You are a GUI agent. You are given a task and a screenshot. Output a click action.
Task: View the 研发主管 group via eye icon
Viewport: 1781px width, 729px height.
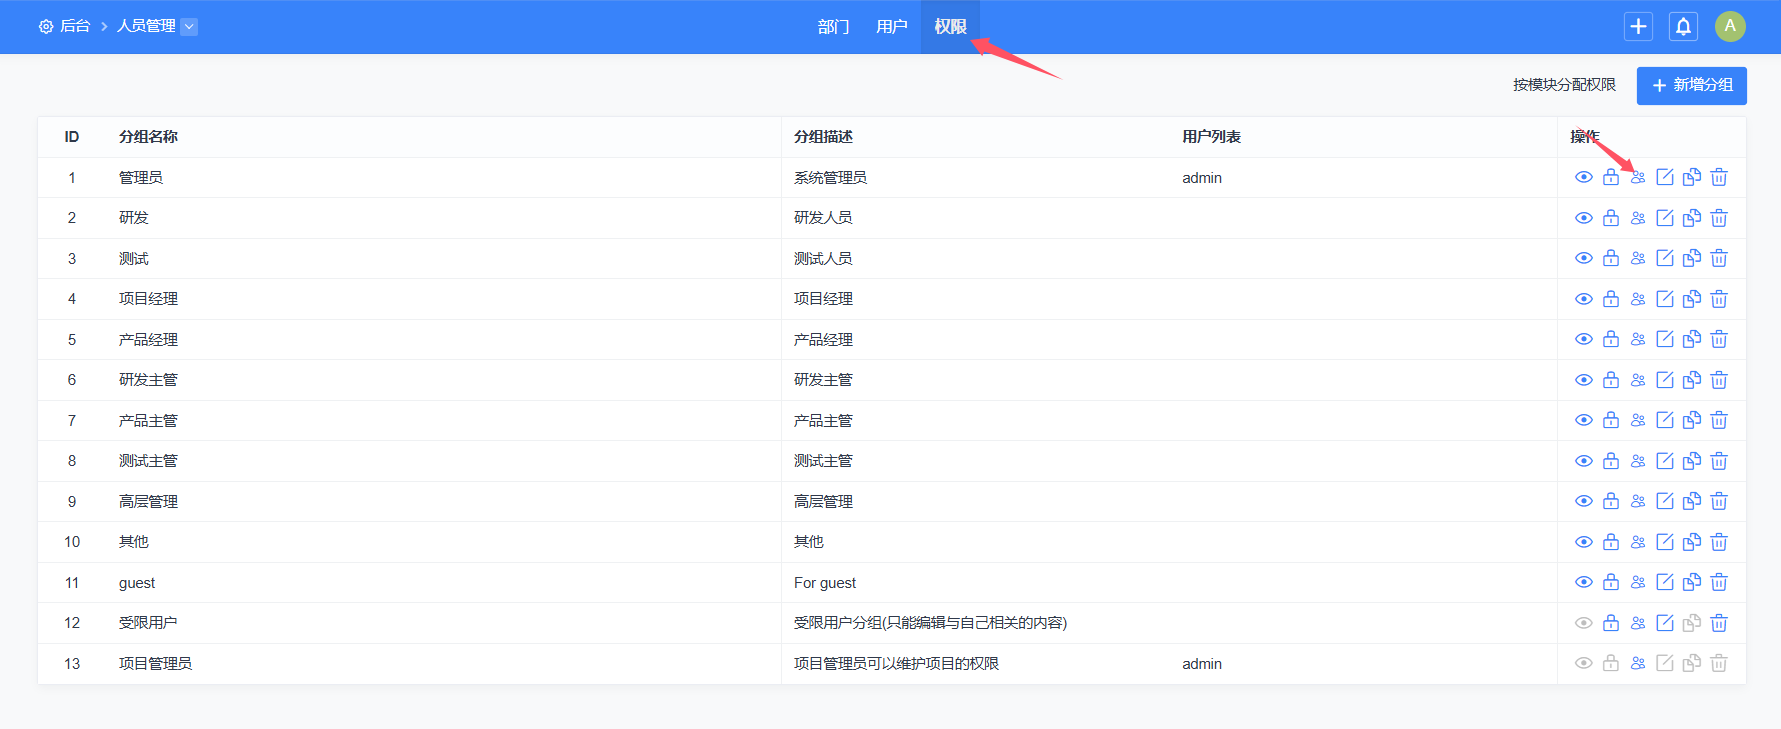tap(1584, 380)
